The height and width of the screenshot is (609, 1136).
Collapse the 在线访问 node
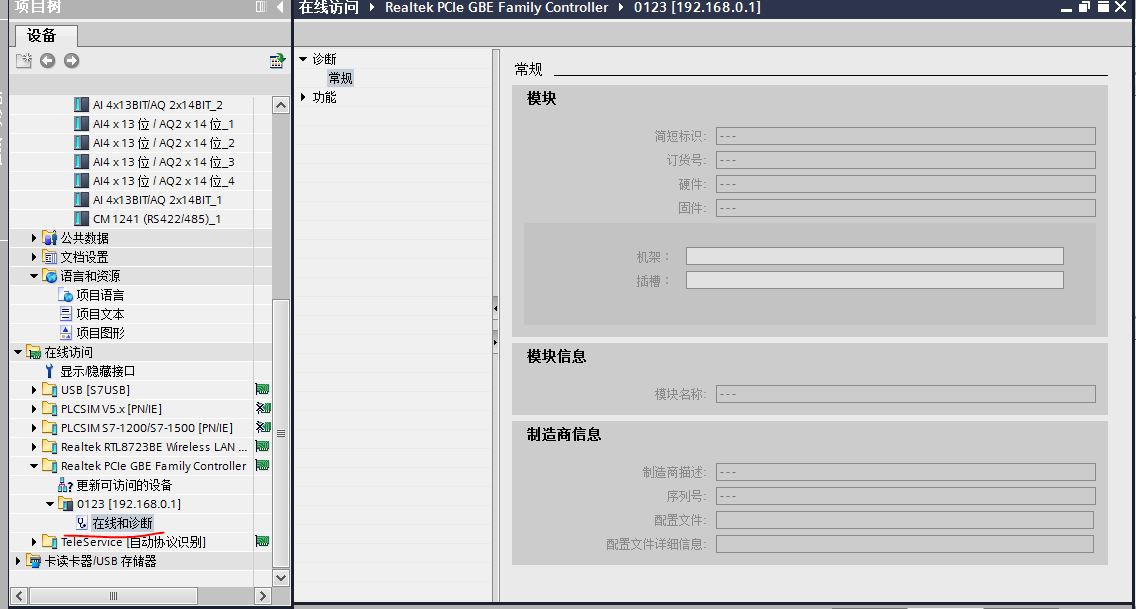tap(18, 352)
